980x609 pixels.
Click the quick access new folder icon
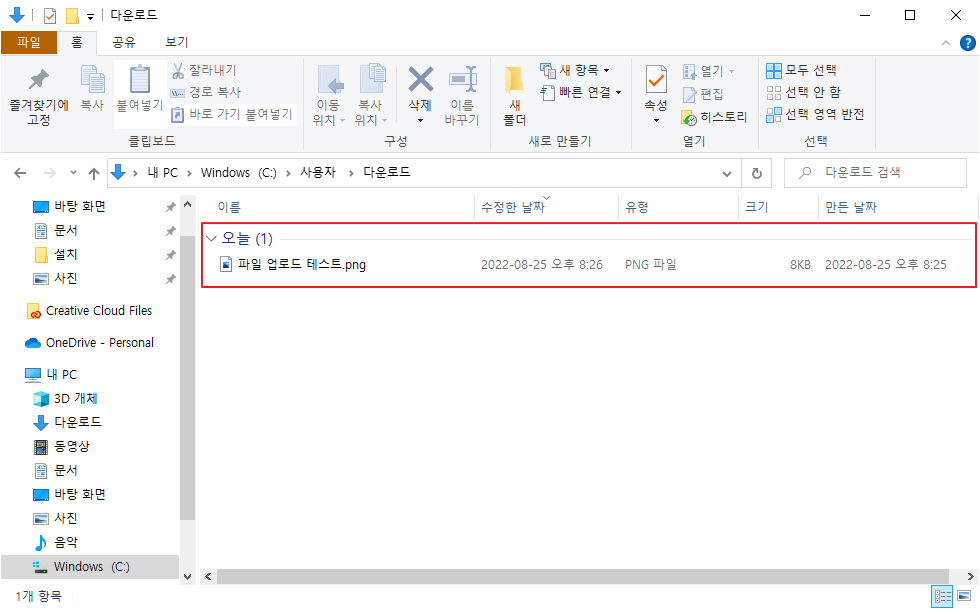click(72, 16)
